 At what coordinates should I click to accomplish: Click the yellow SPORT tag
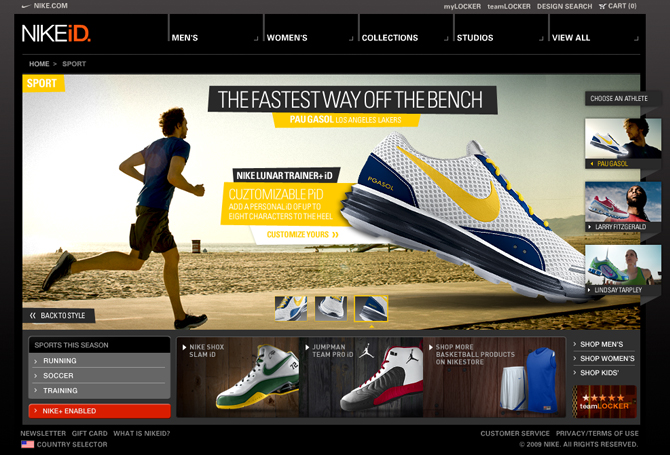tap(43, 83)
